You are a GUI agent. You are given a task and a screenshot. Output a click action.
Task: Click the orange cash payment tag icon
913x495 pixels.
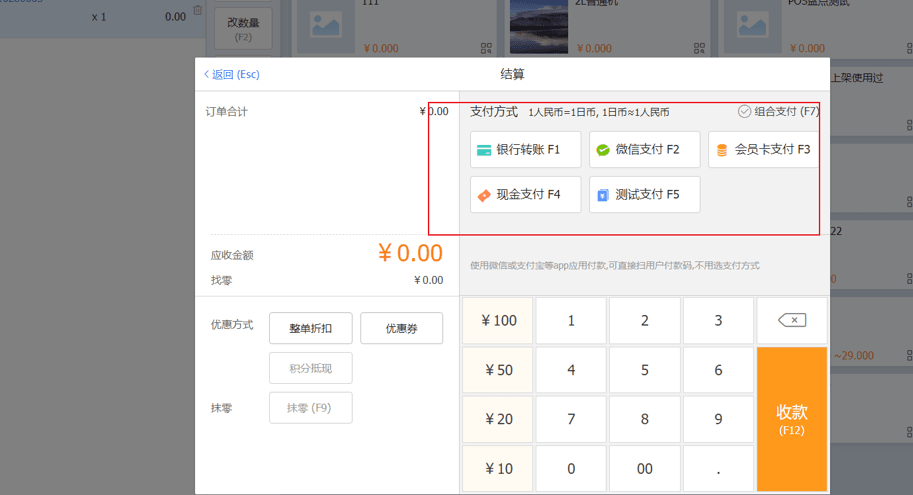(x=484, y=196)
